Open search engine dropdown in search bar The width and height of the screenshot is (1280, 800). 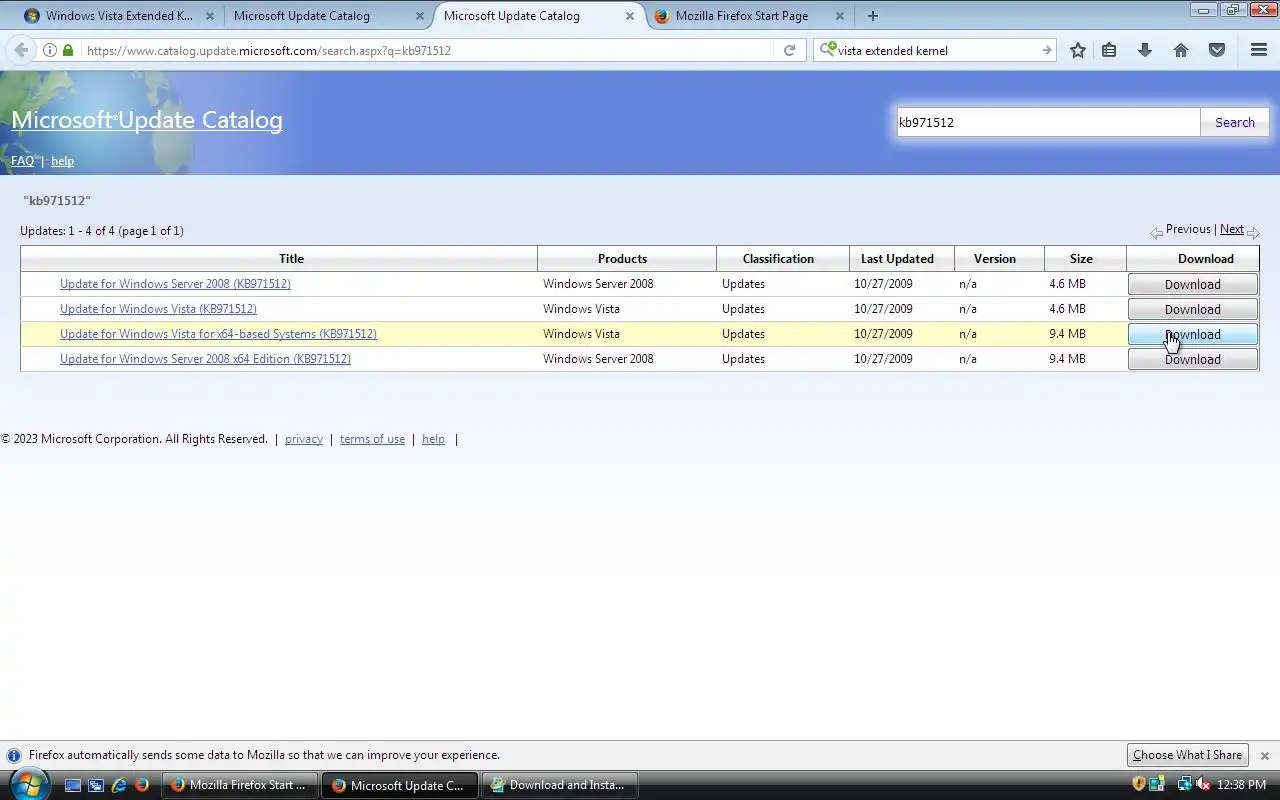click(x=827, y=50)
